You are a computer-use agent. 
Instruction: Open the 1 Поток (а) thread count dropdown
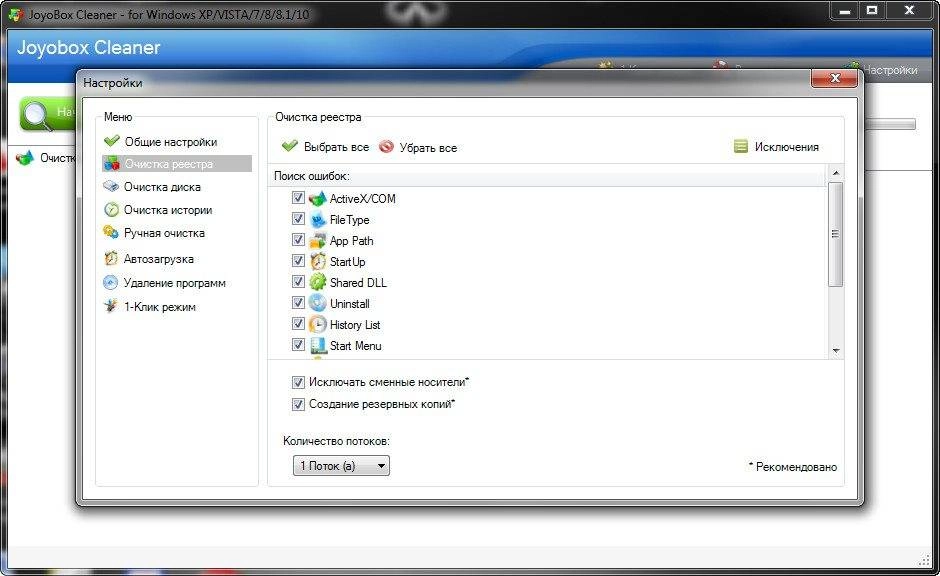coord(341,465)
